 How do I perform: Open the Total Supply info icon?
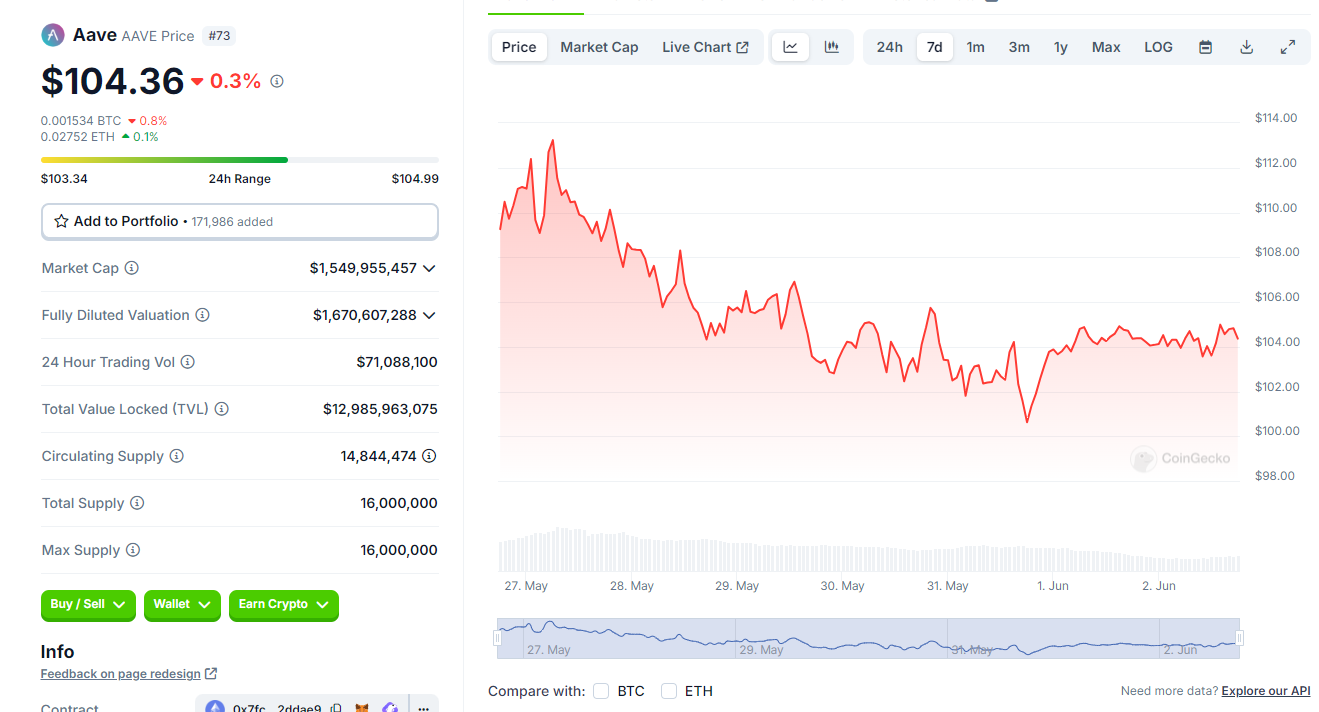click(x=137, y=503)
